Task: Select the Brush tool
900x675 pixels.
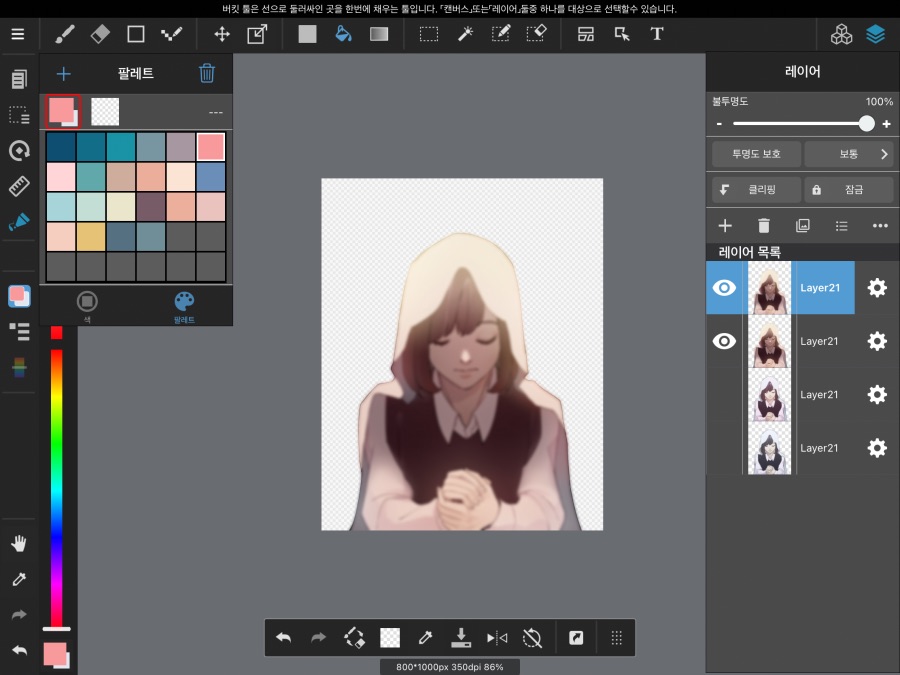Action: click(x=64, y=33)
